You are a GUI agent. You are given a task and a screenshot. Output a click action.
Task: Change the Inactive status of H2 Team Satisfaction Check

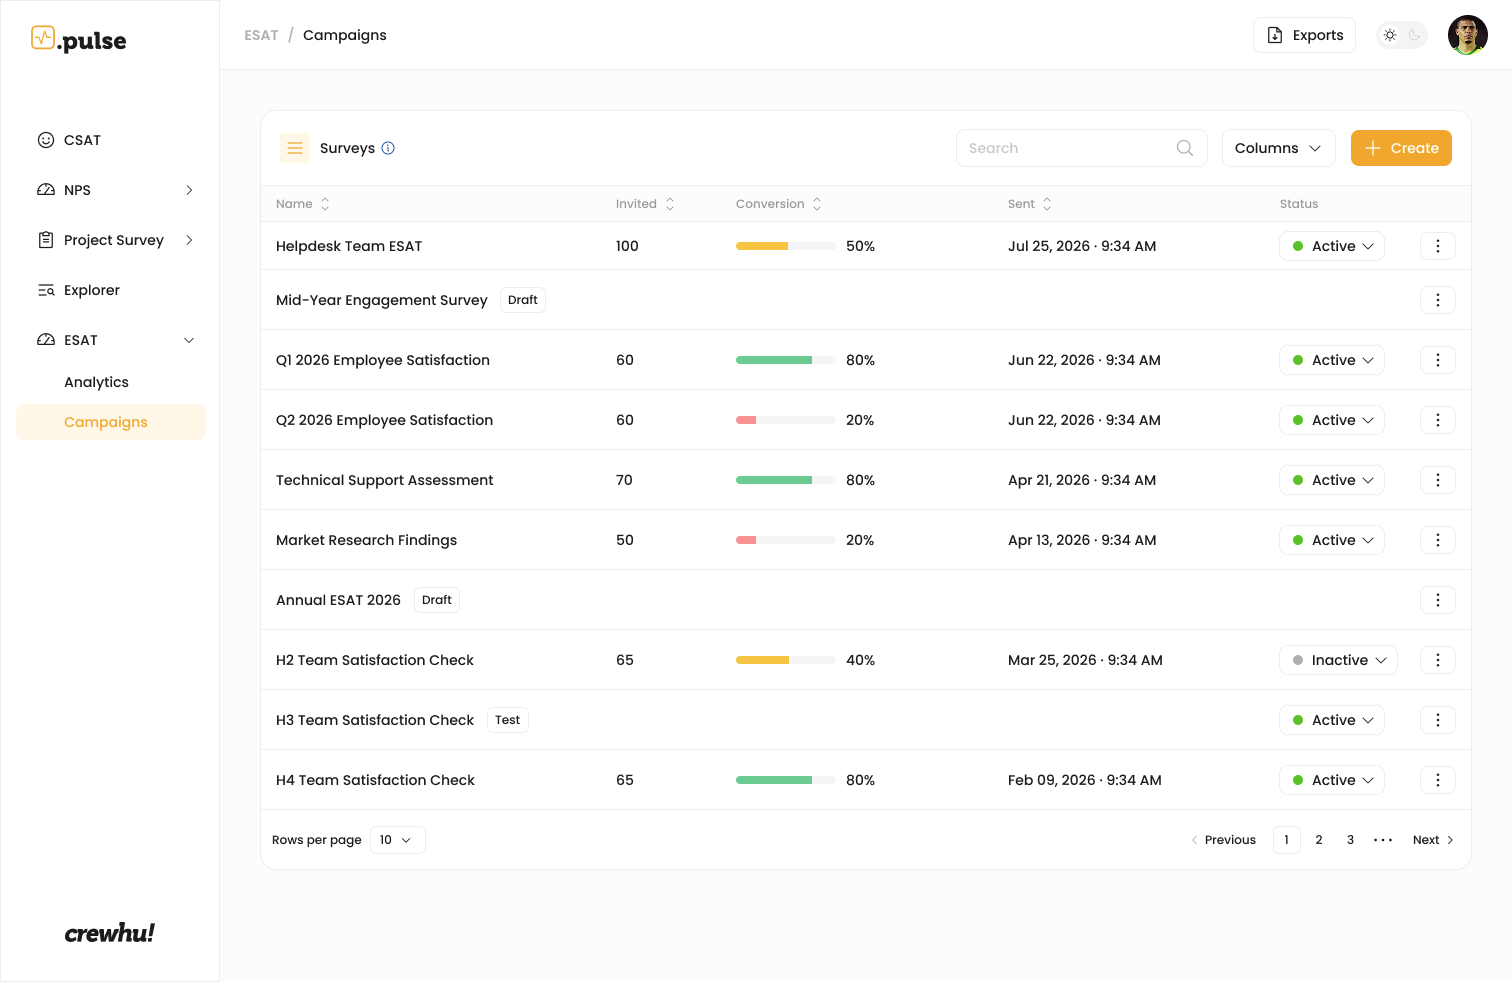pyautogui.click(x=1338, y=660)
